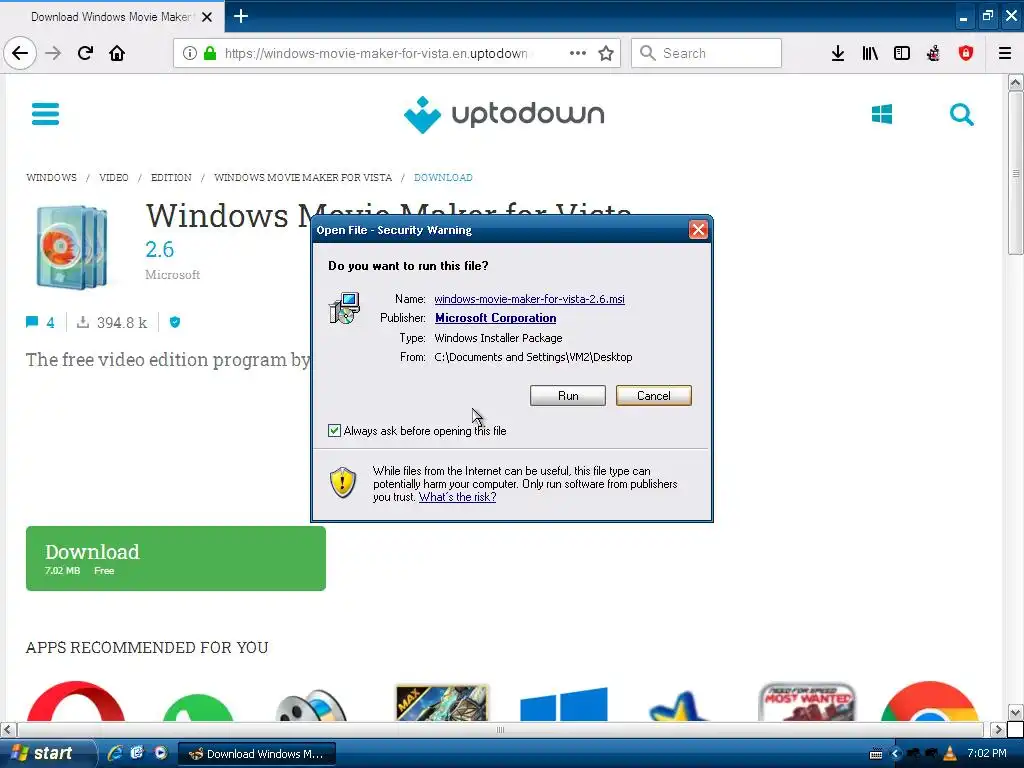
Task: Click the Run button in the dialog
Action: pos(568,396)
